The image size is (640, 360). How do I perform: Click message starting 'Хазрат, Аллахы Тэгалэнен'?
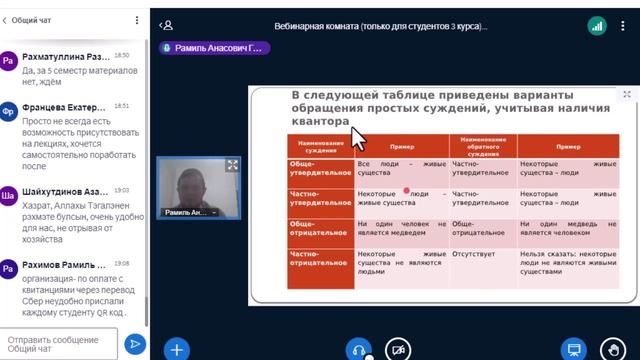[x=83, y=222]
